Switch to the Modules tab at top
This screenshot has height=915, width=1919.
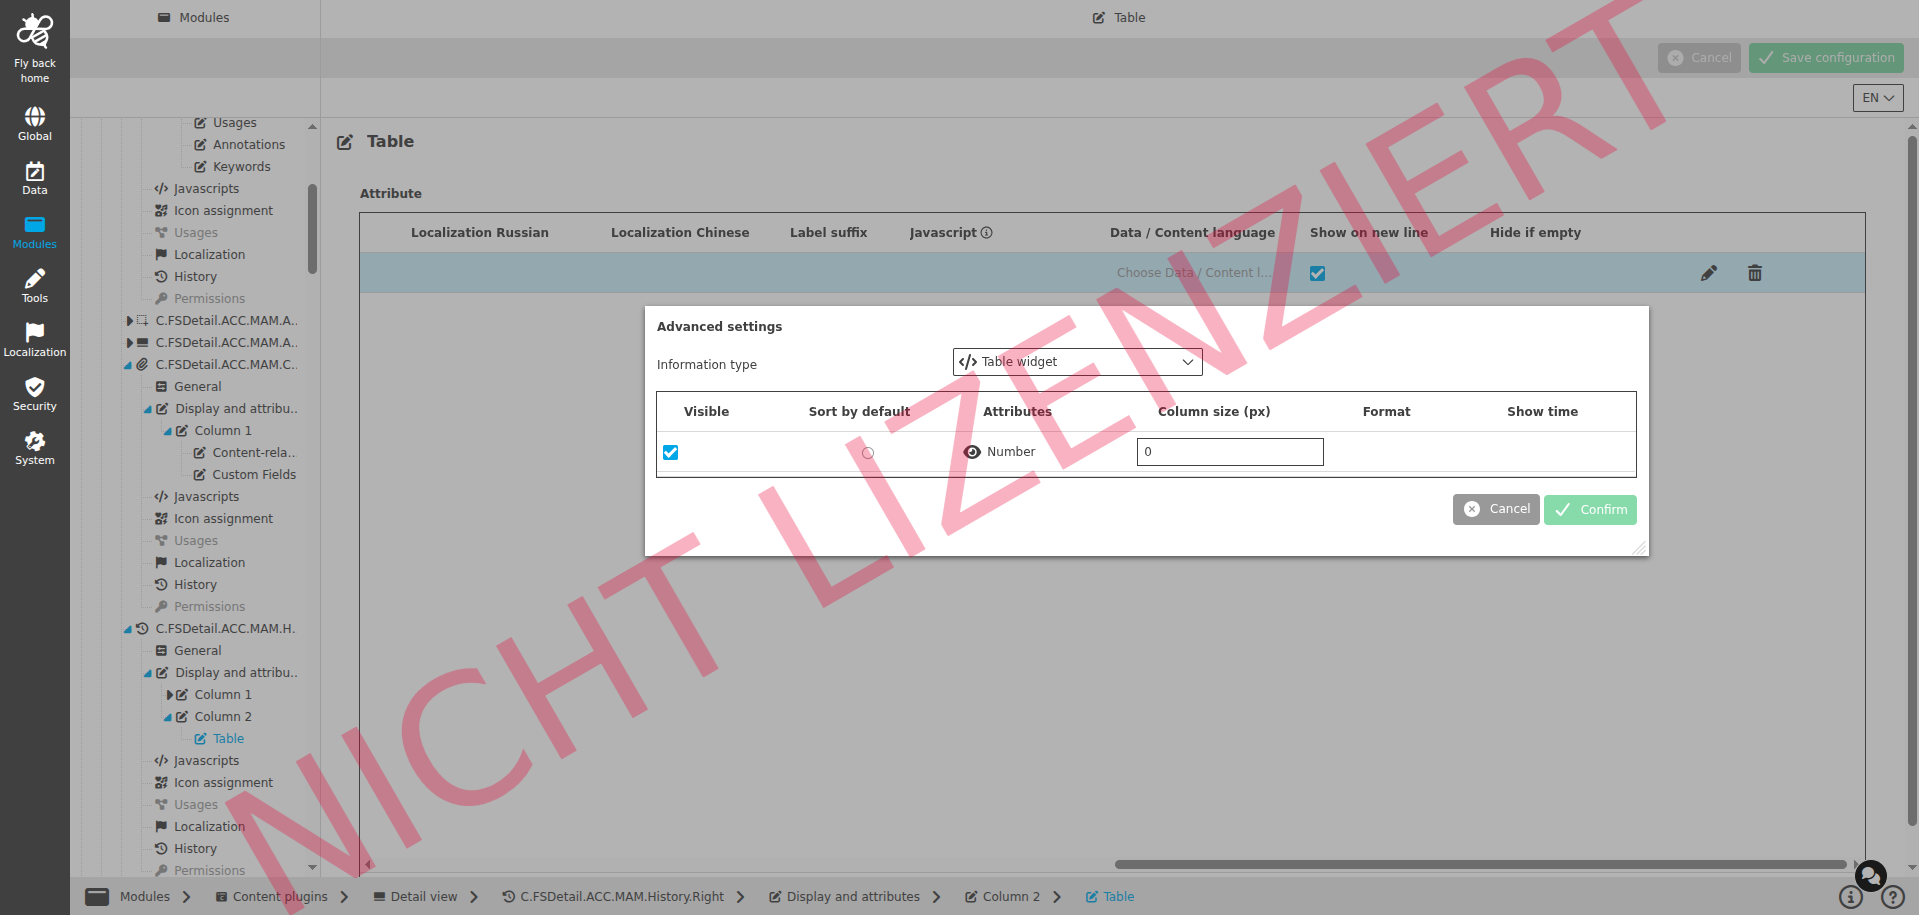tap(194, 18)
